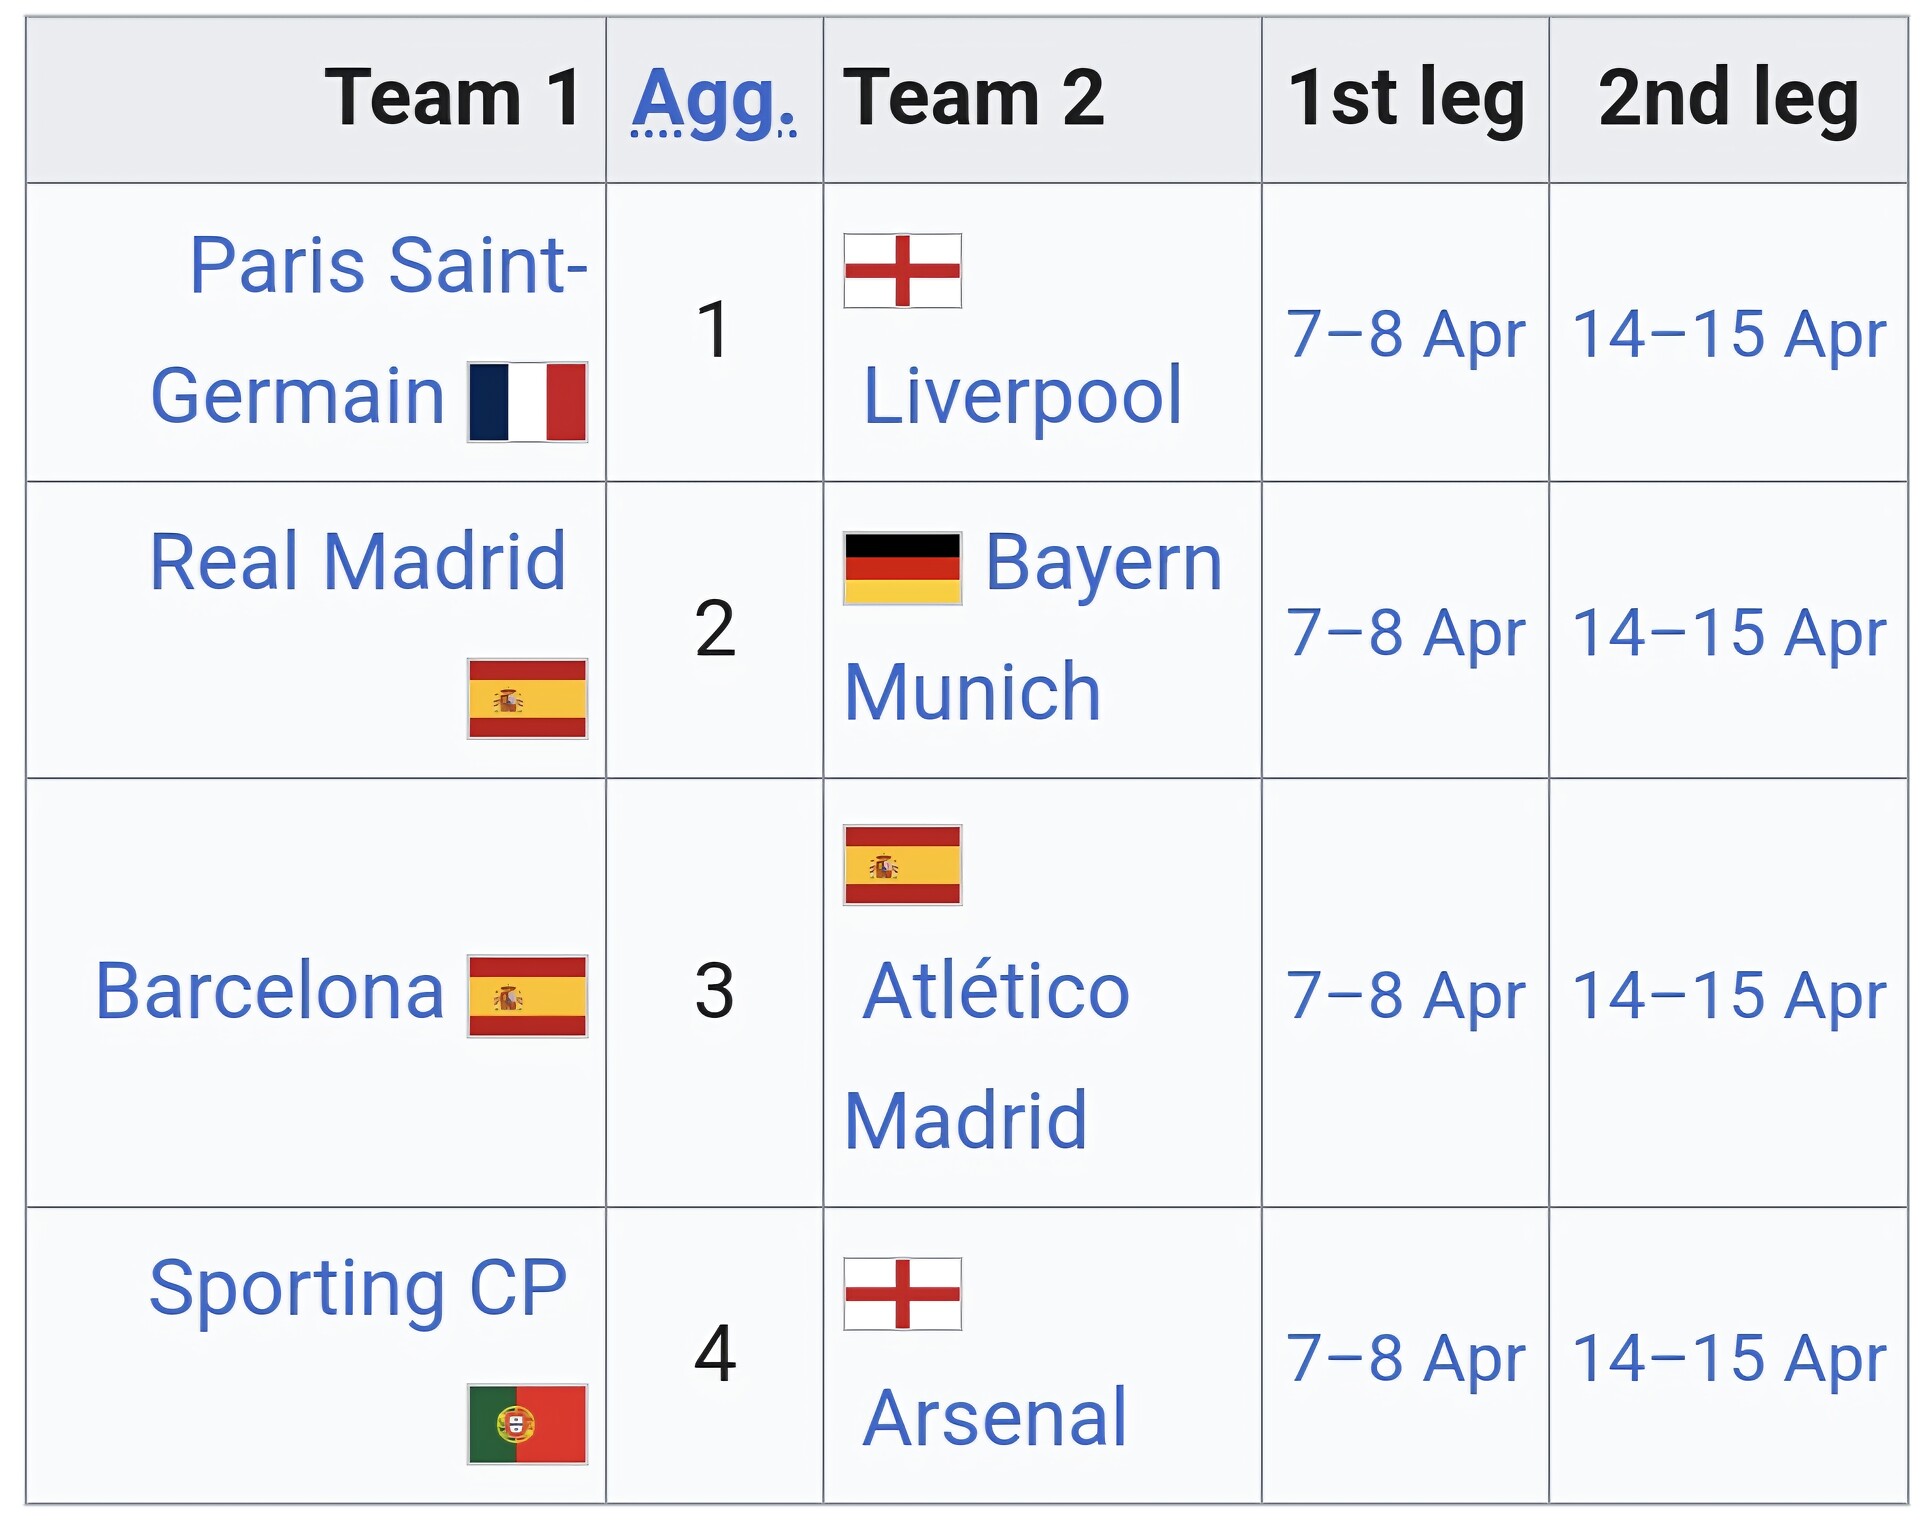Screen dimensions: 1920x1534
Task: Click the England flag above Arsenal
Action: click(902, 1294)
